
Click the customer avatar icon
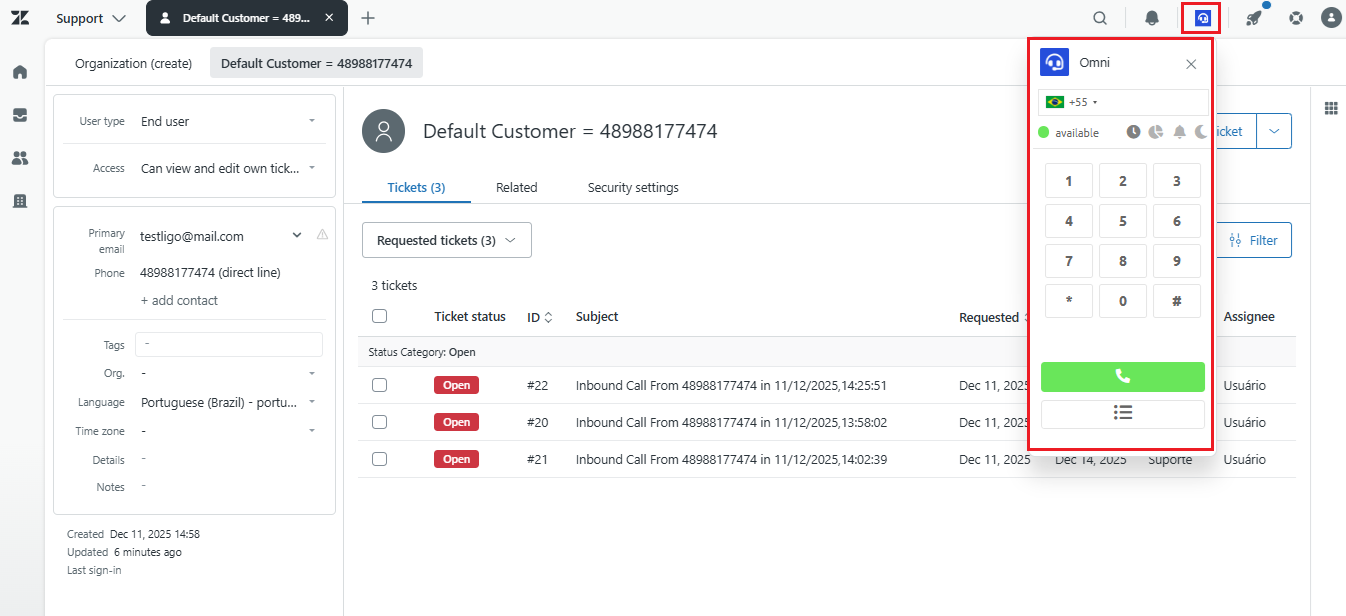(383, 131)
